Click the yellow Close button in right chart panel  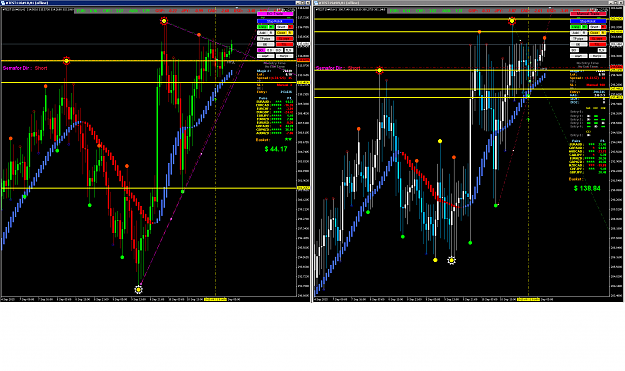click(x=597, y=33)
